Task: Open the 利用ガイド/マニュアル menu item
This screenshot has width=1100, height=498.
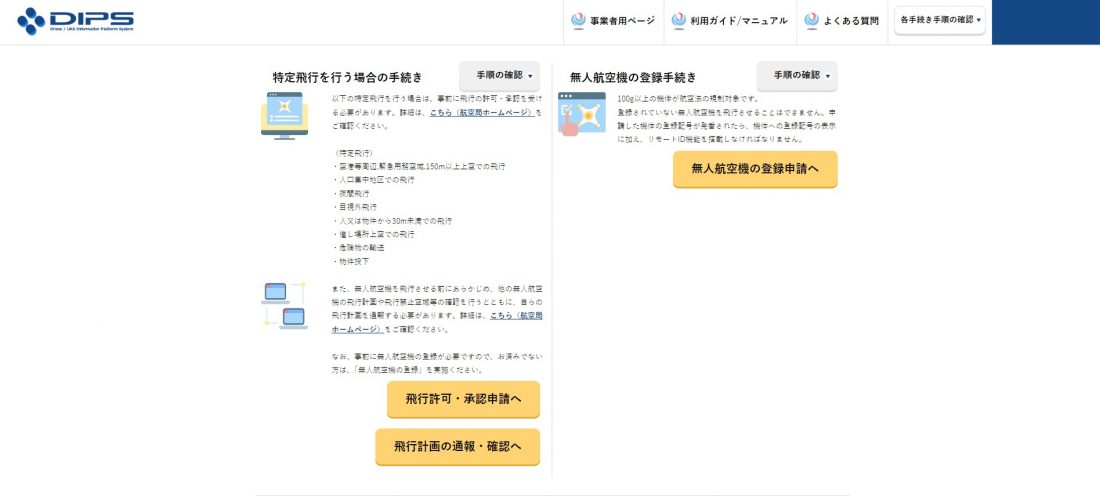Action: click(730, 21)
